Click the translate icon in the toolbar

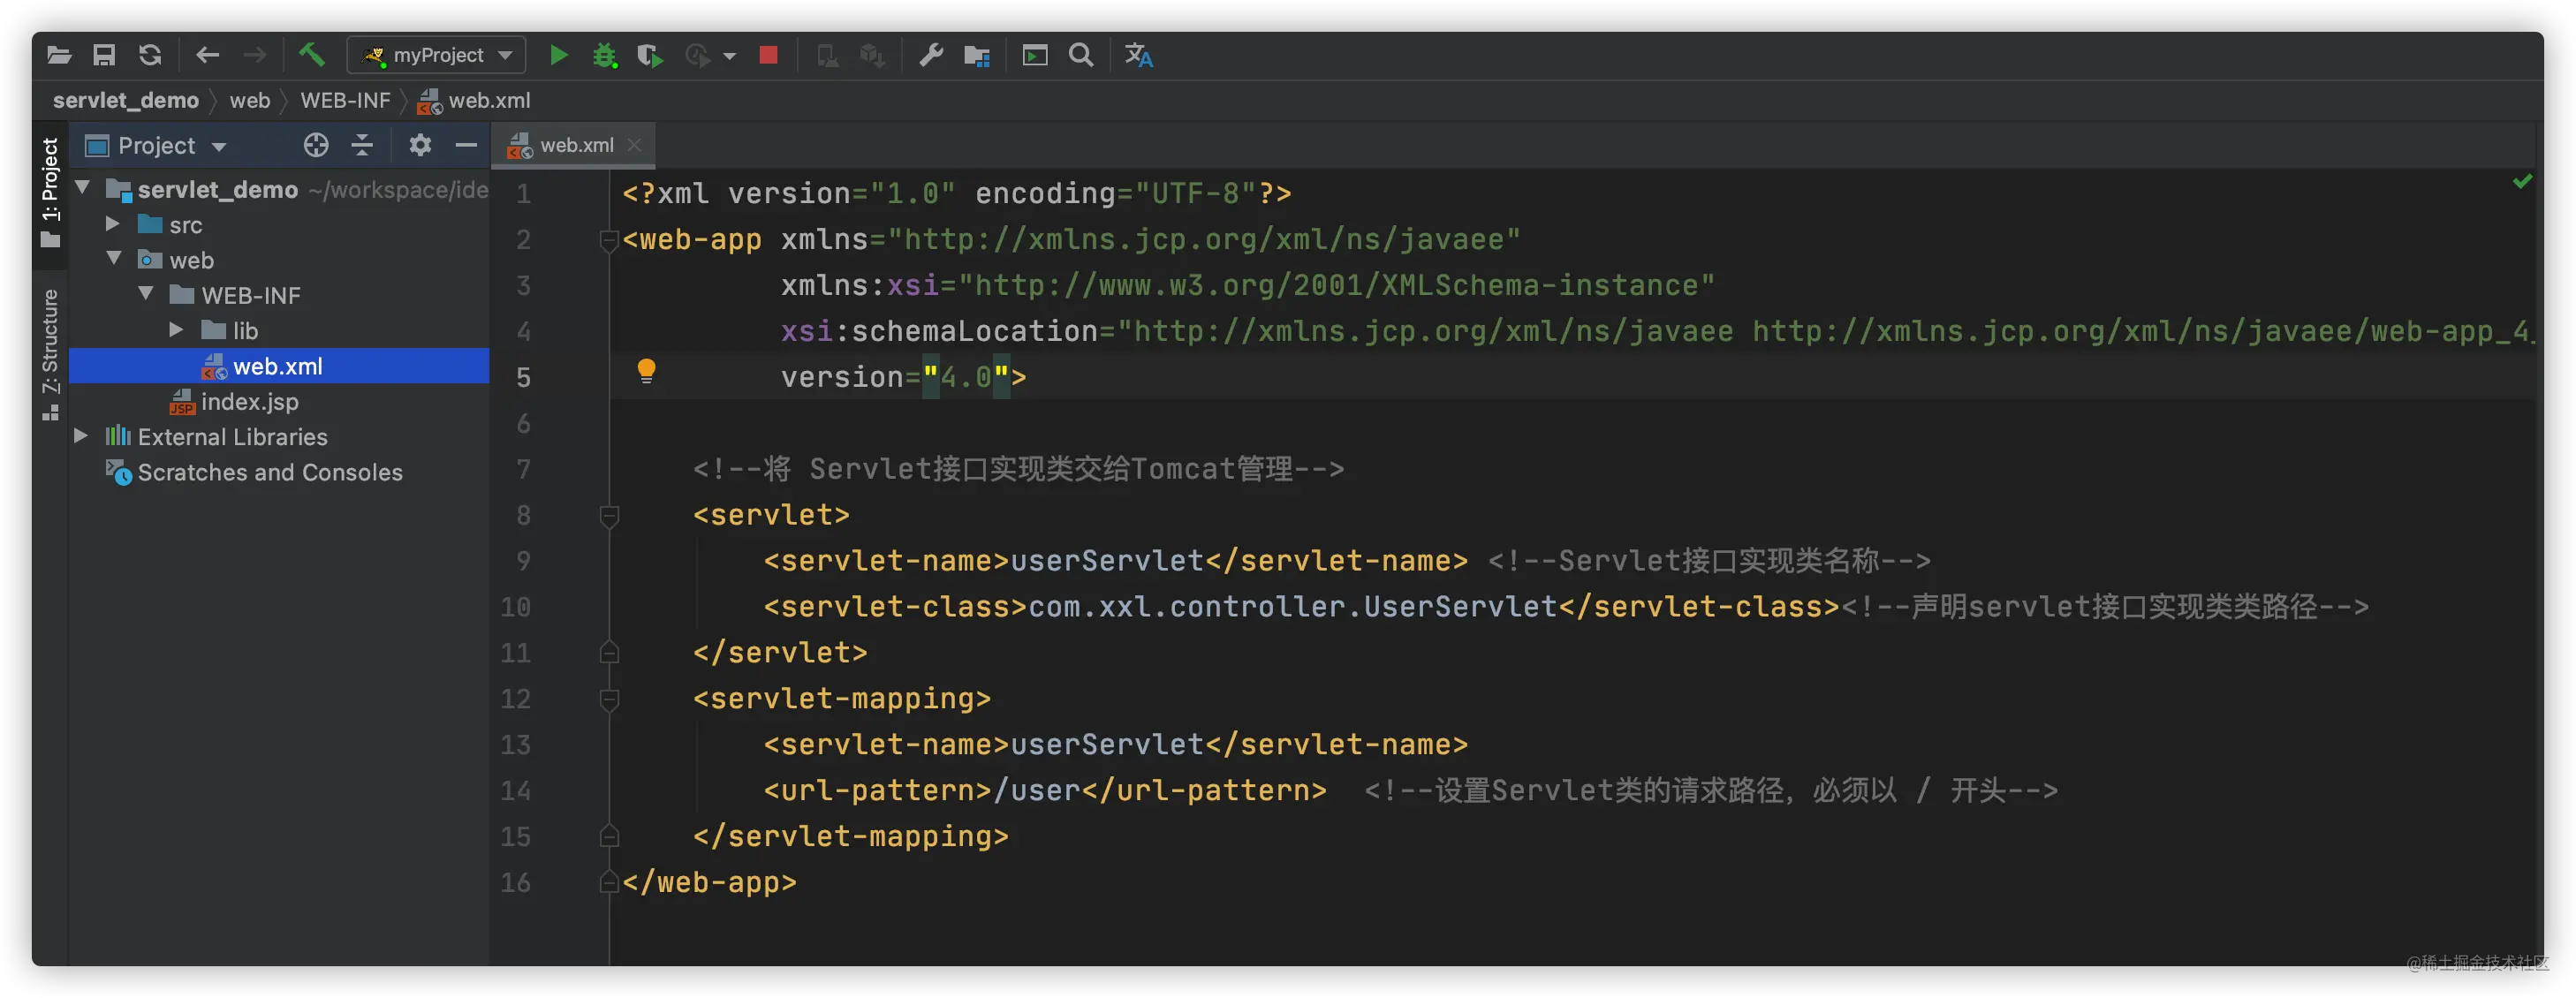click(1138, 55)
